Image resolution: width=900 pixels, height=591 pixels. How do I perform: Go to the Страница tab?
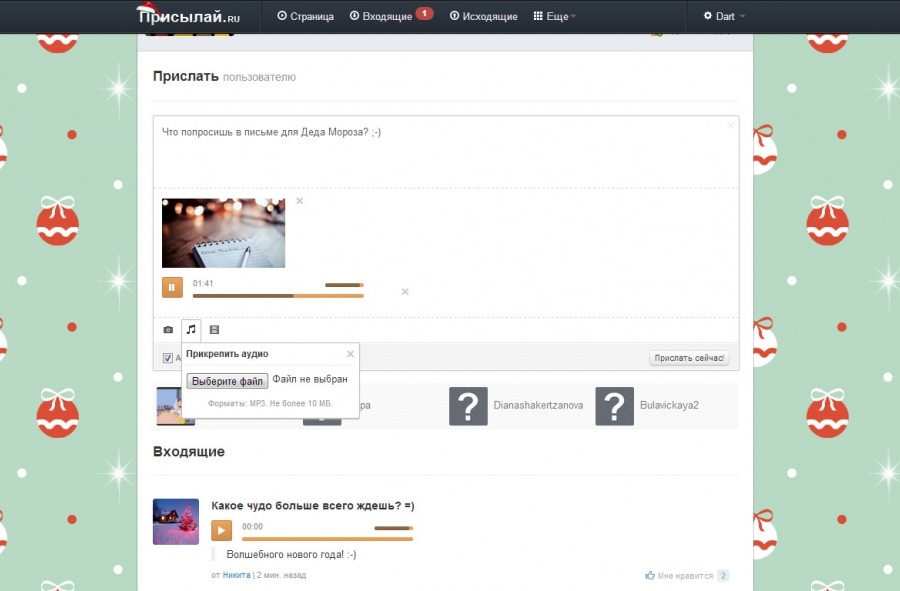(x=305, y=16)
